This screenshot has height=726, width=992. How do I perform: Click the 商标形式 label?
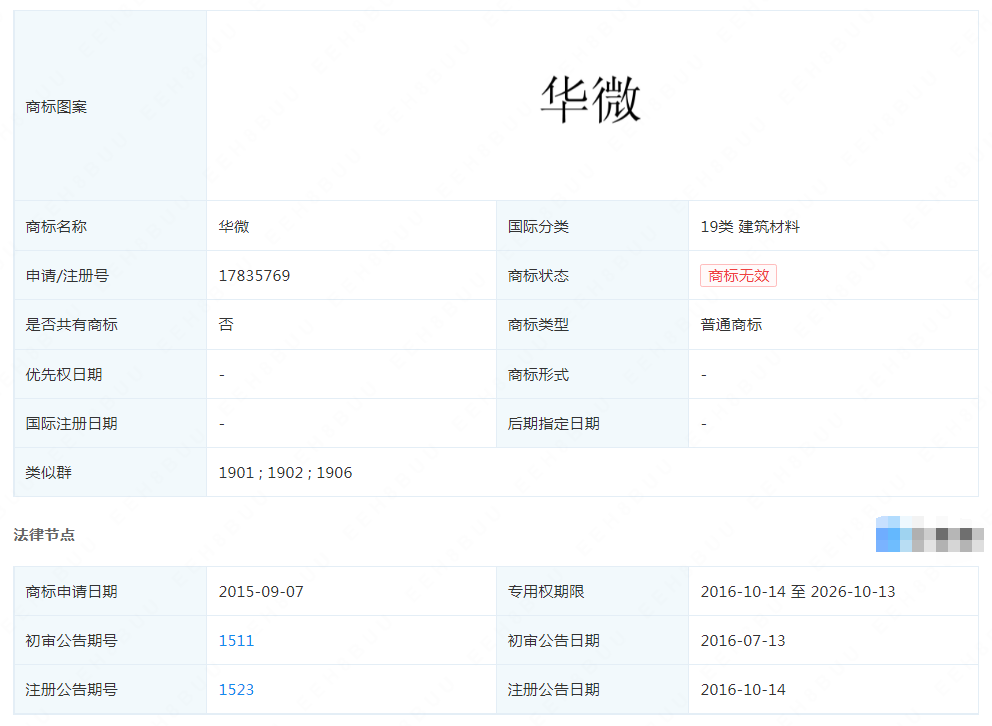(538, 374)
